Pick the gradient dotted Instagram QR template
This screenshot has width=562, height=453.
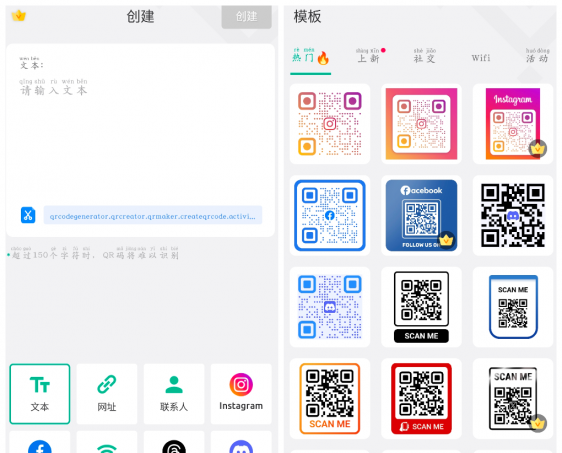[x=330, y=124]
